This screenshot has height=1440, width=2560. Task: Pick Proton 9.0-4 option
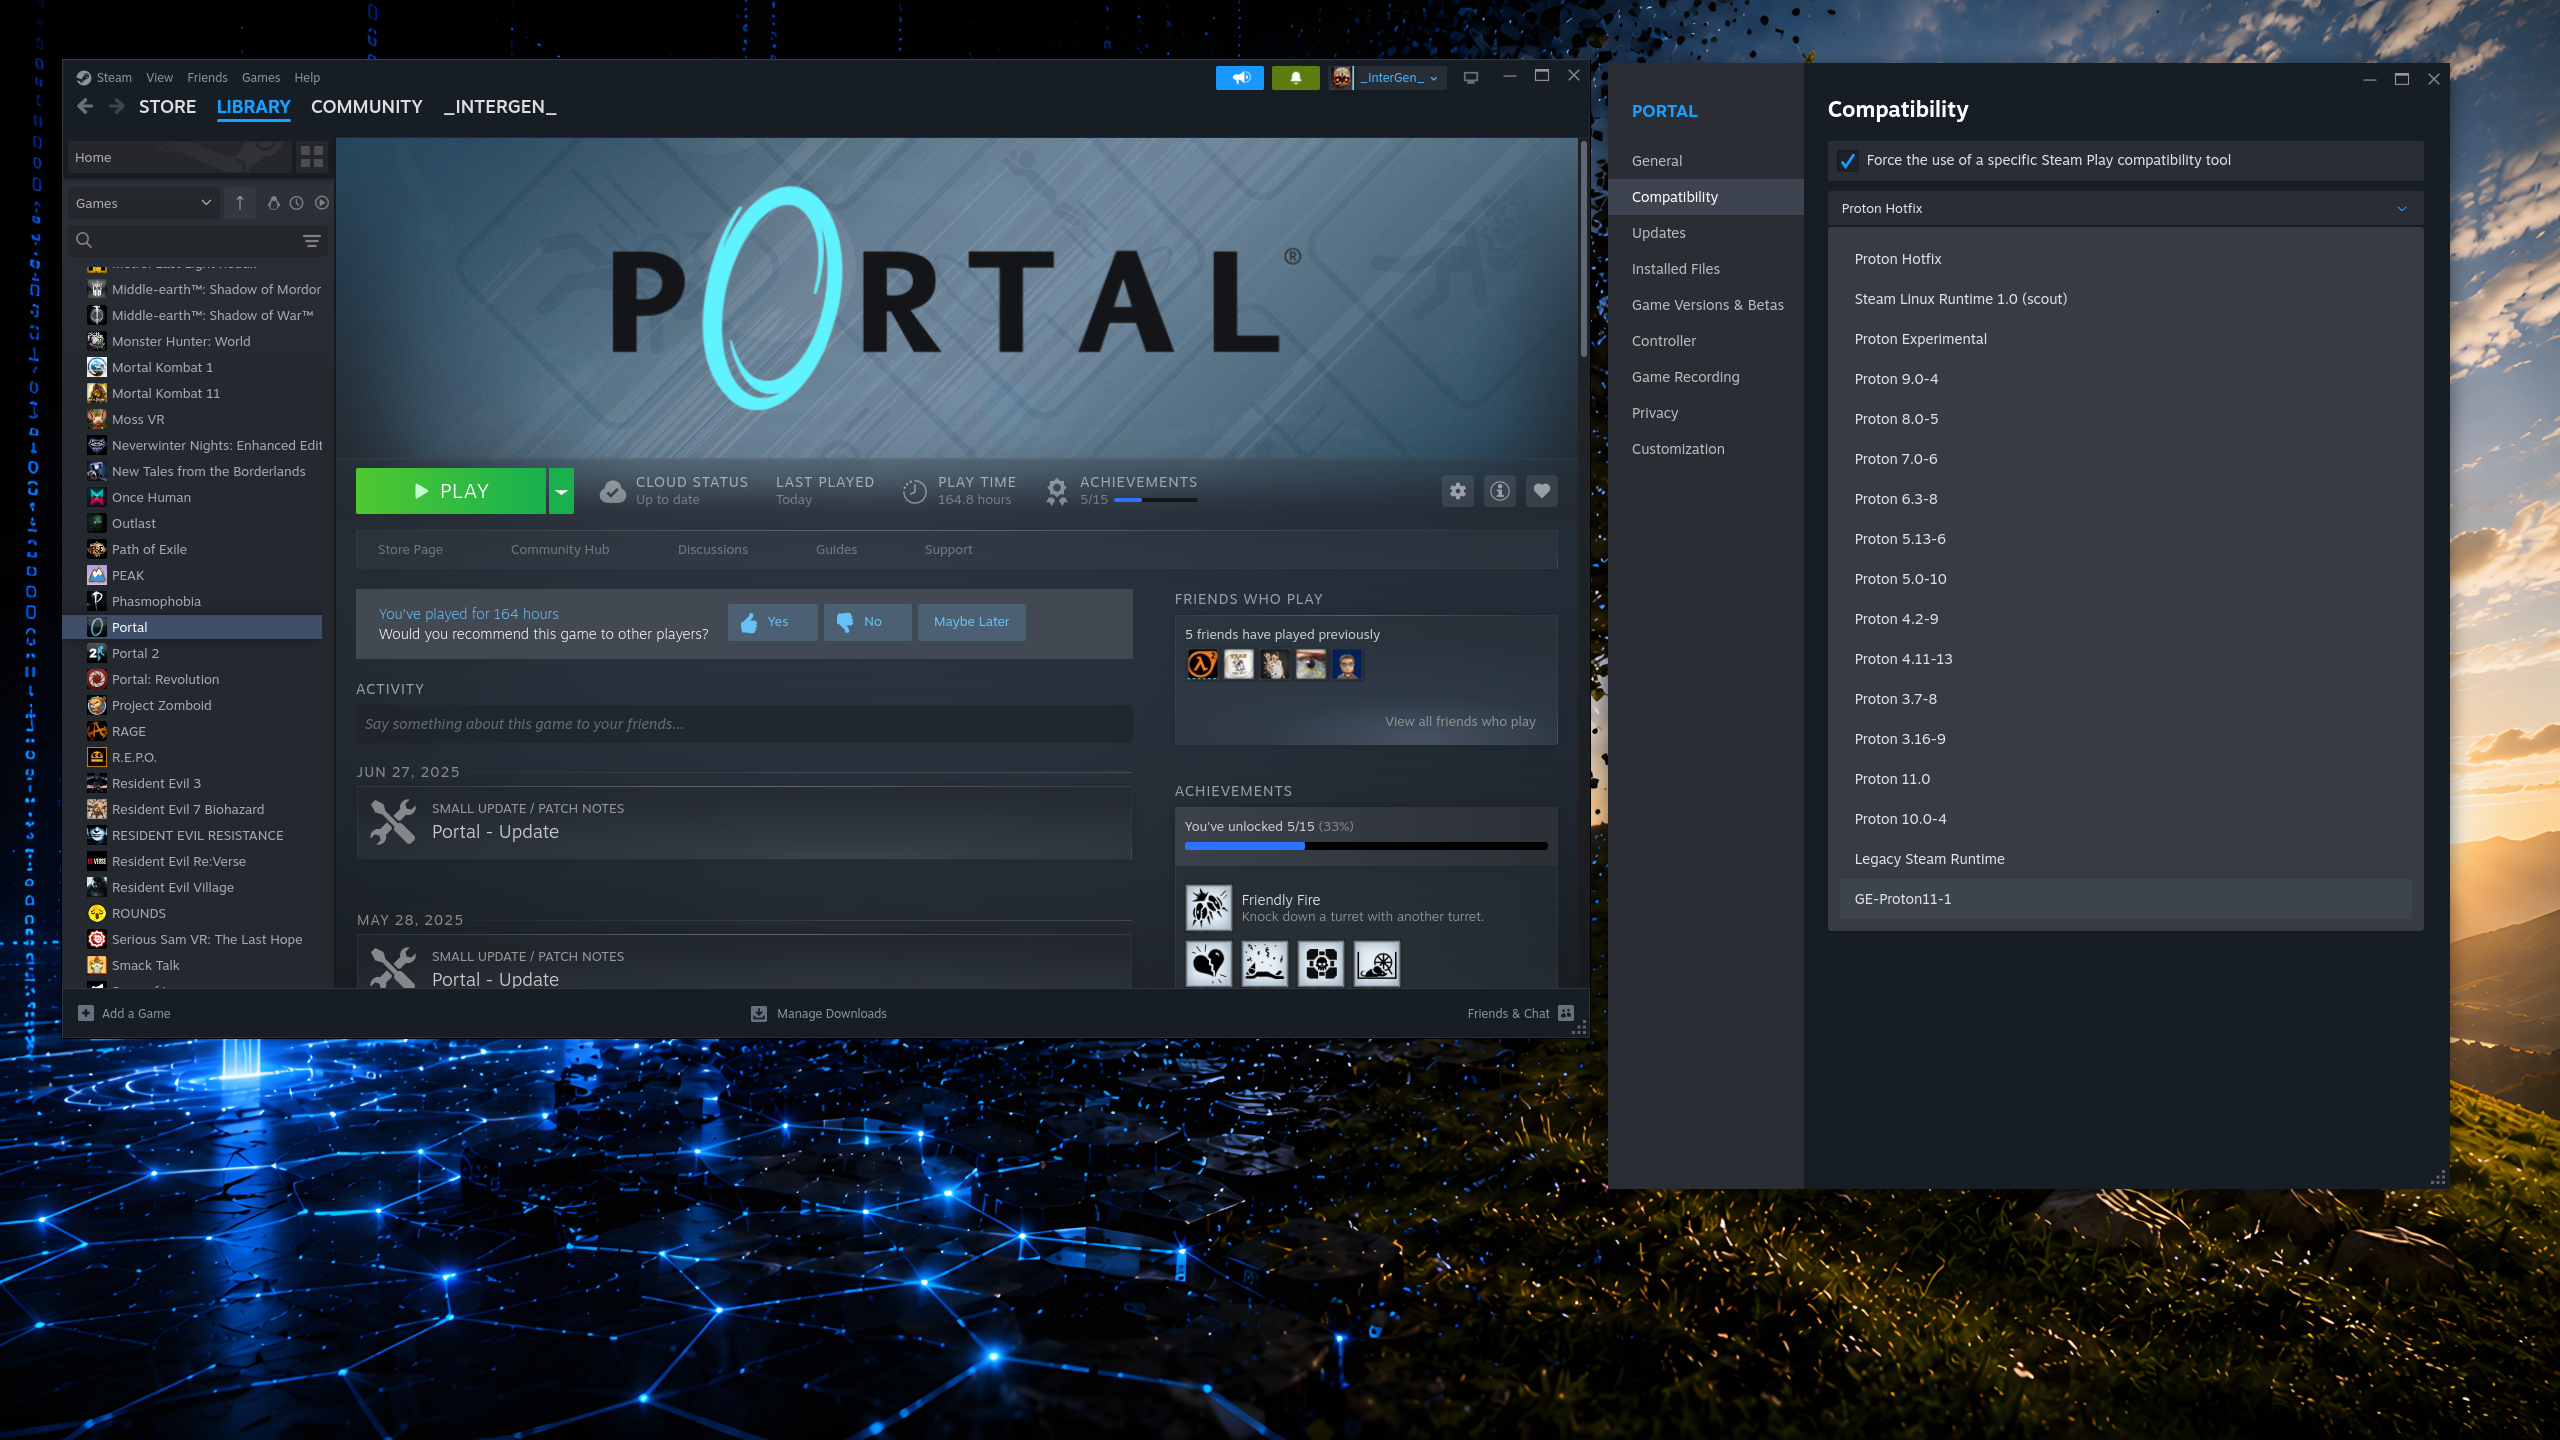coord(2126,379)
